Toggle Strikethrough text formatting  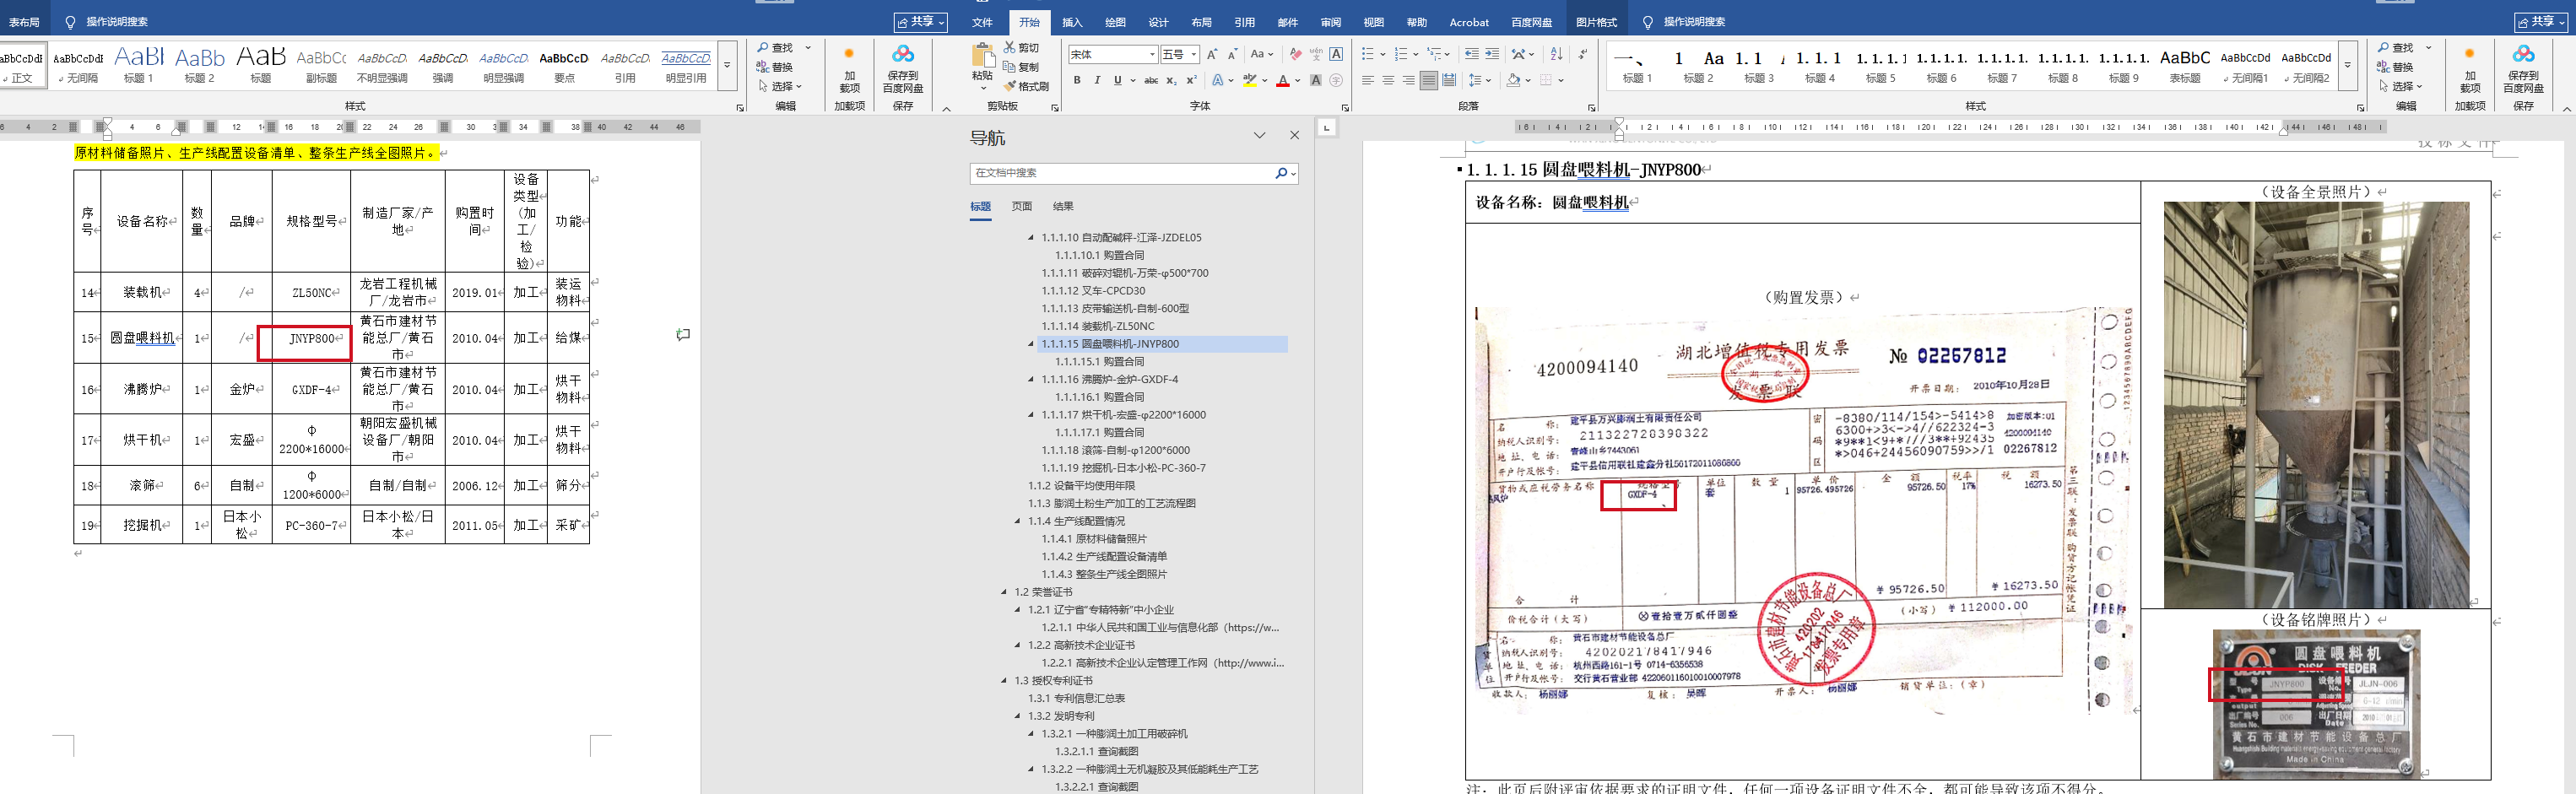(x=1151, y=80)
